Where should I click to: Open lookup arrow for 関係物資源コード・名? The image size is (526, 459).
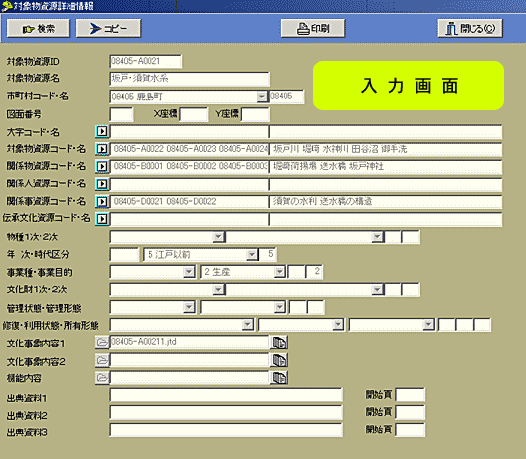pos(102,166)
